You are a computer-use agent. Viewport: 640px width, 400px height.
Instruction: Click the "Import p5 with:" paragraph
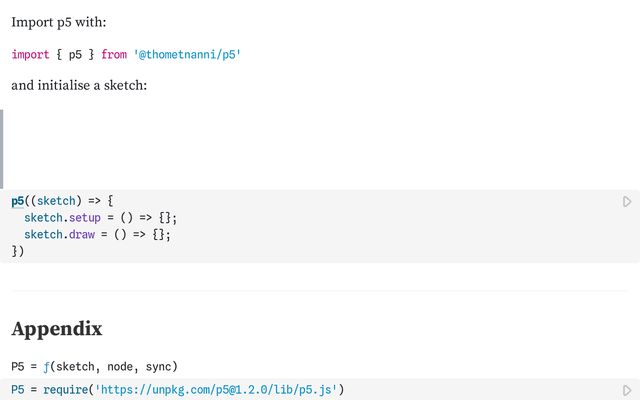tap(59, 22)
